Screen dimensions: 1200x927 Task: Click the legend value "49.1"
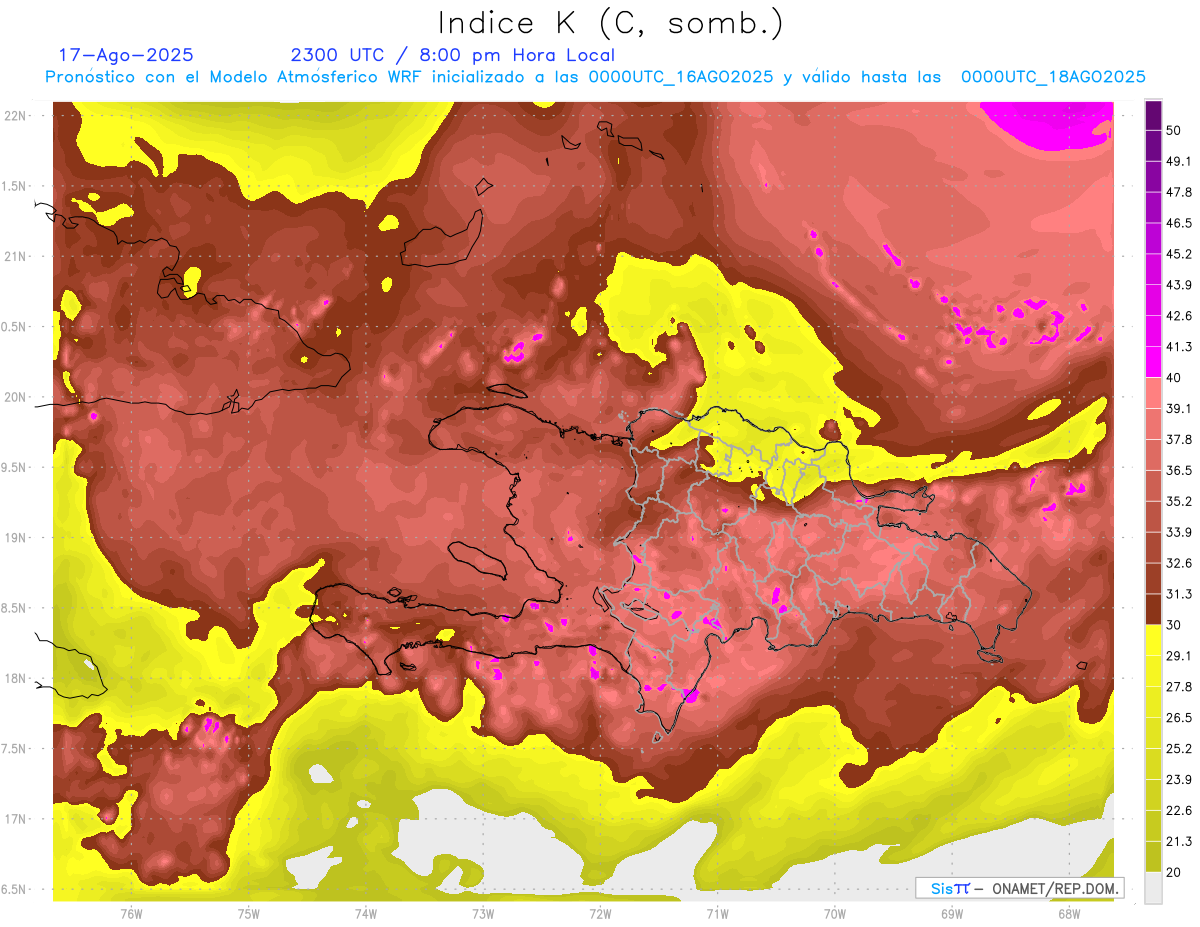pos(1179,161)
